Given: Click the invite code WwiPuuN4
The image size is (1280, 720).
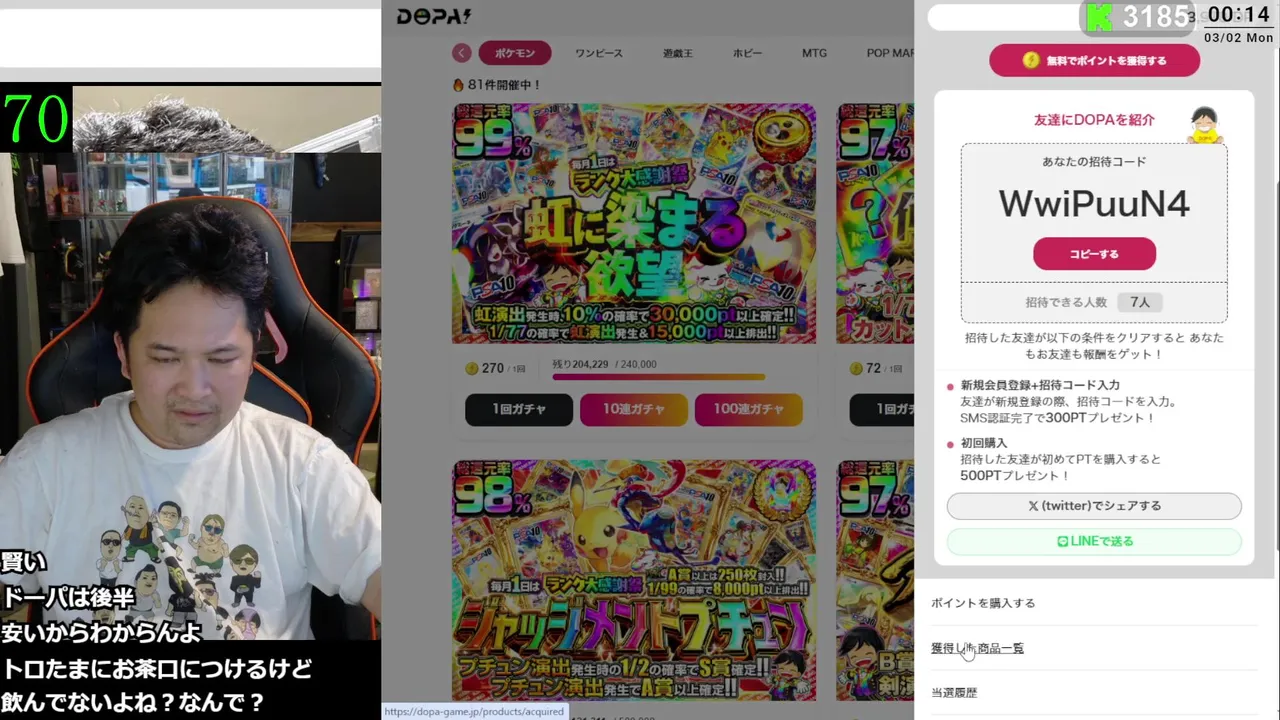Looking at the screenshot, I should pyautogui.click(x=1094, y=204).
